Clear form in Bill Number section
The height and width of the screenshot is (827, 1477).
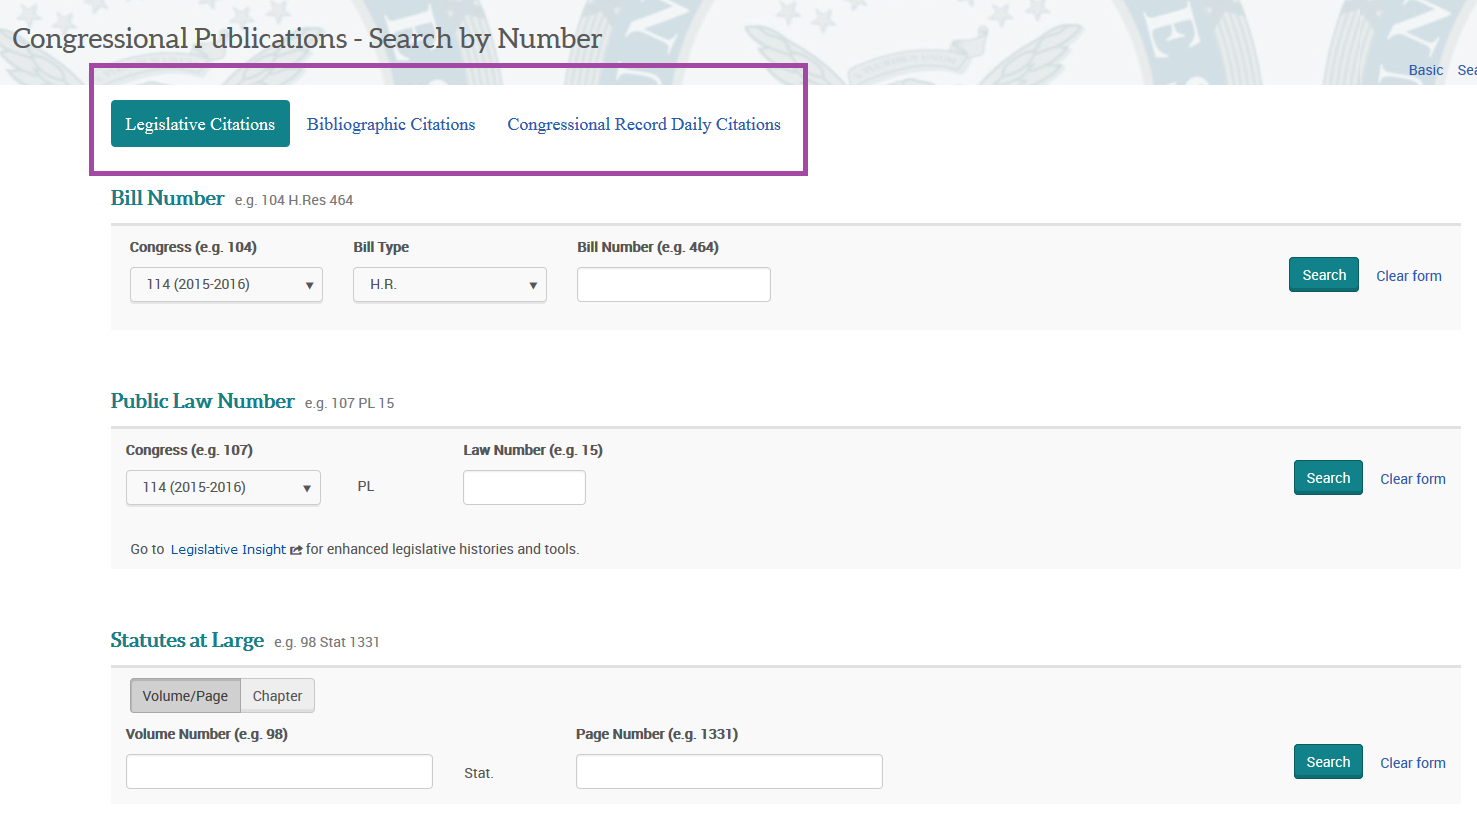(x=1409, y=276)
